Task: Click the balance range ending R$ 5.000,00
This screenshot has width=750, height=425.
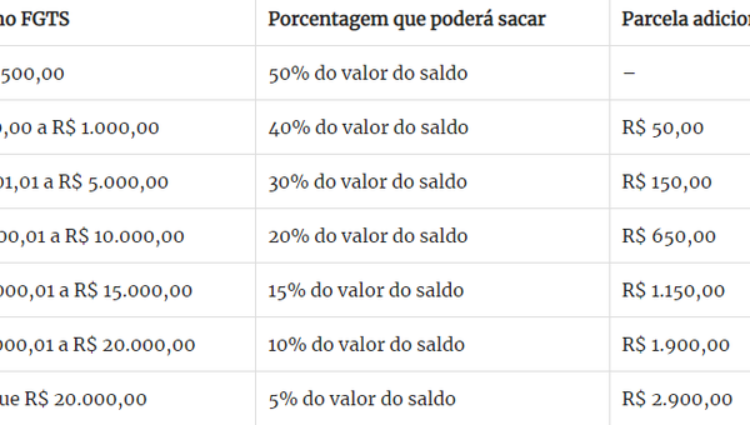Action: tap(84, 182)
